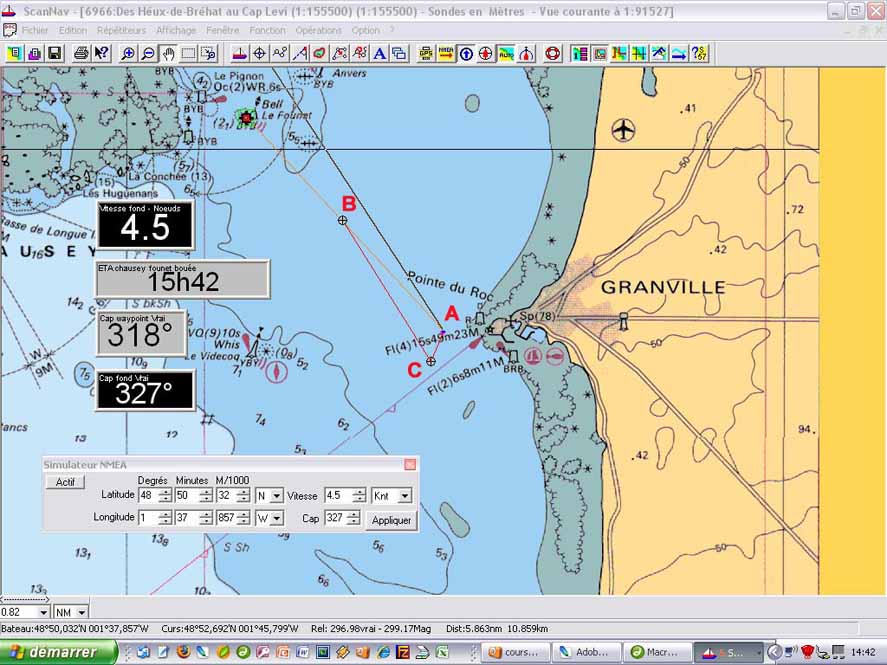Open the latitude N/S hemisphere dropdown

(x=276, y=496)
